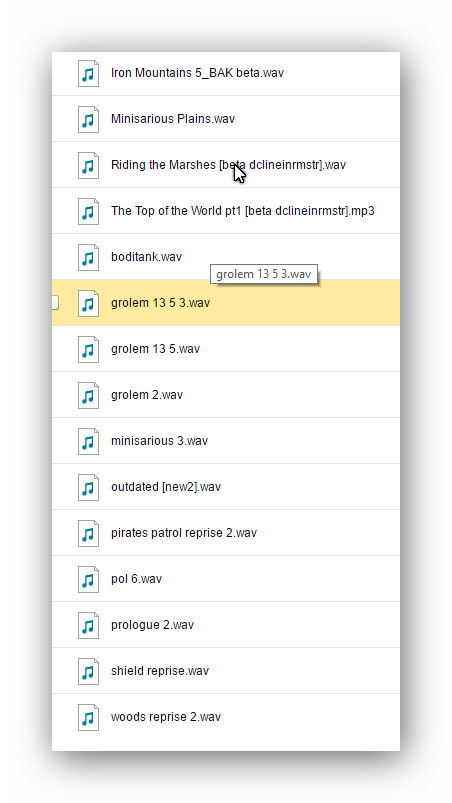Open pol 6.wav file name

[136, 579]
